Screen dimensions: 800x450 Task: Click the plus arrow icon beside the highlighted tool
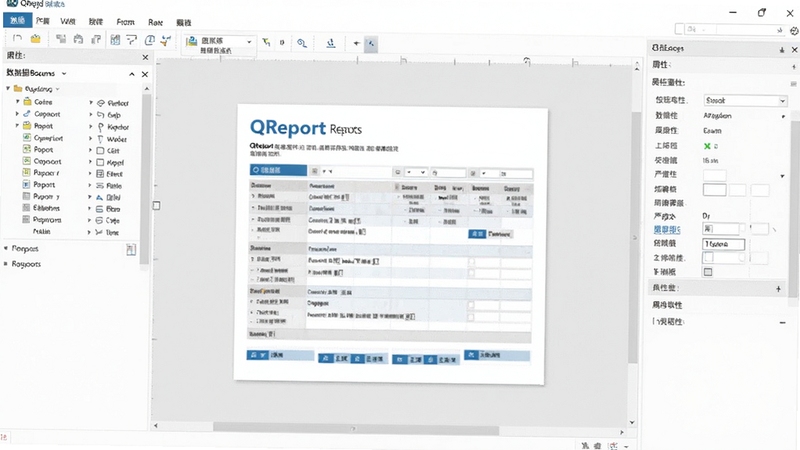click(356, 43)
